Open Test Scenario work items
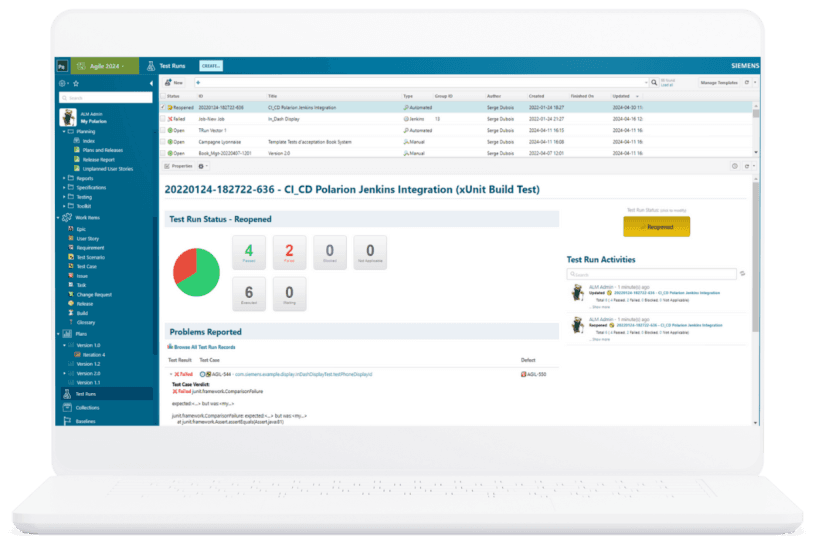Image resolution: width=815 pixels, height=543 pixels. click(x=86, y=257)
